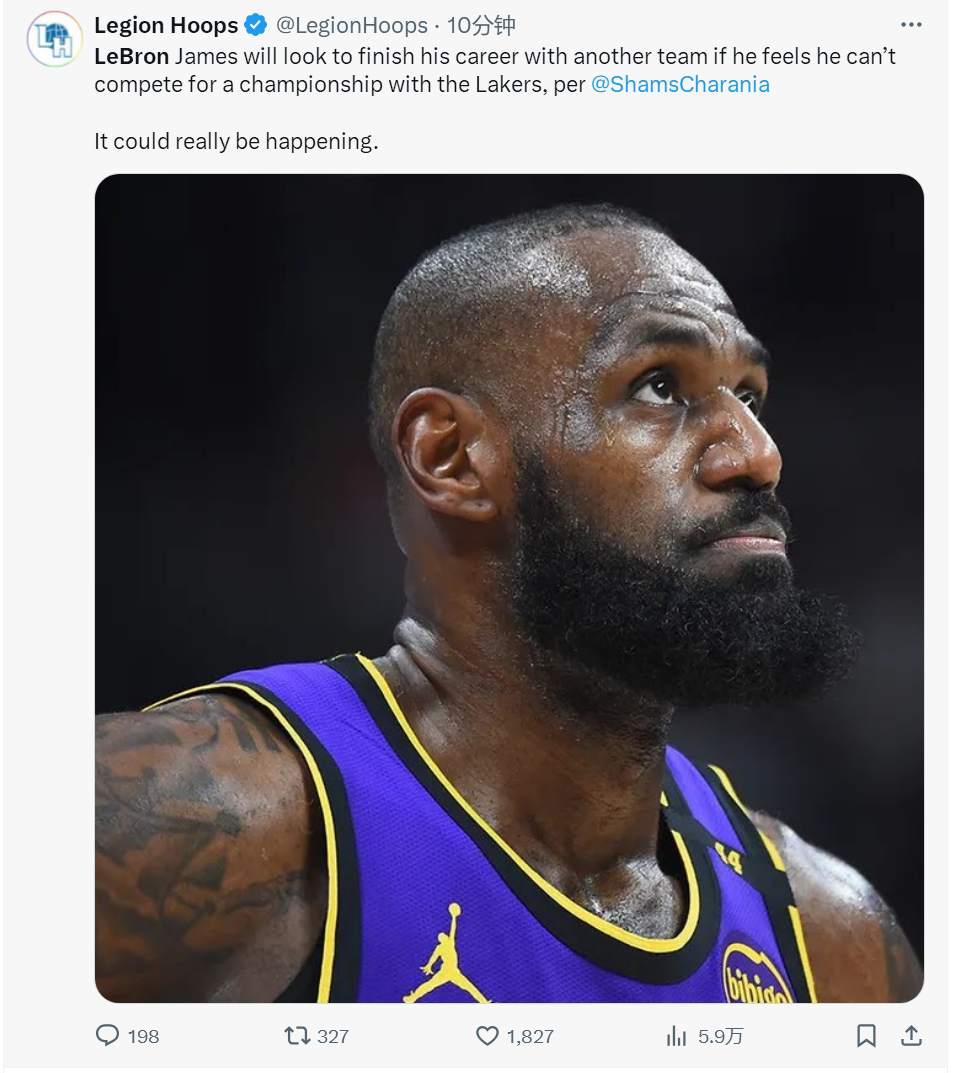956x1073 pixels.
Task: Click the tweet text 'It could really be happening.'
Action: click(236, 141)
